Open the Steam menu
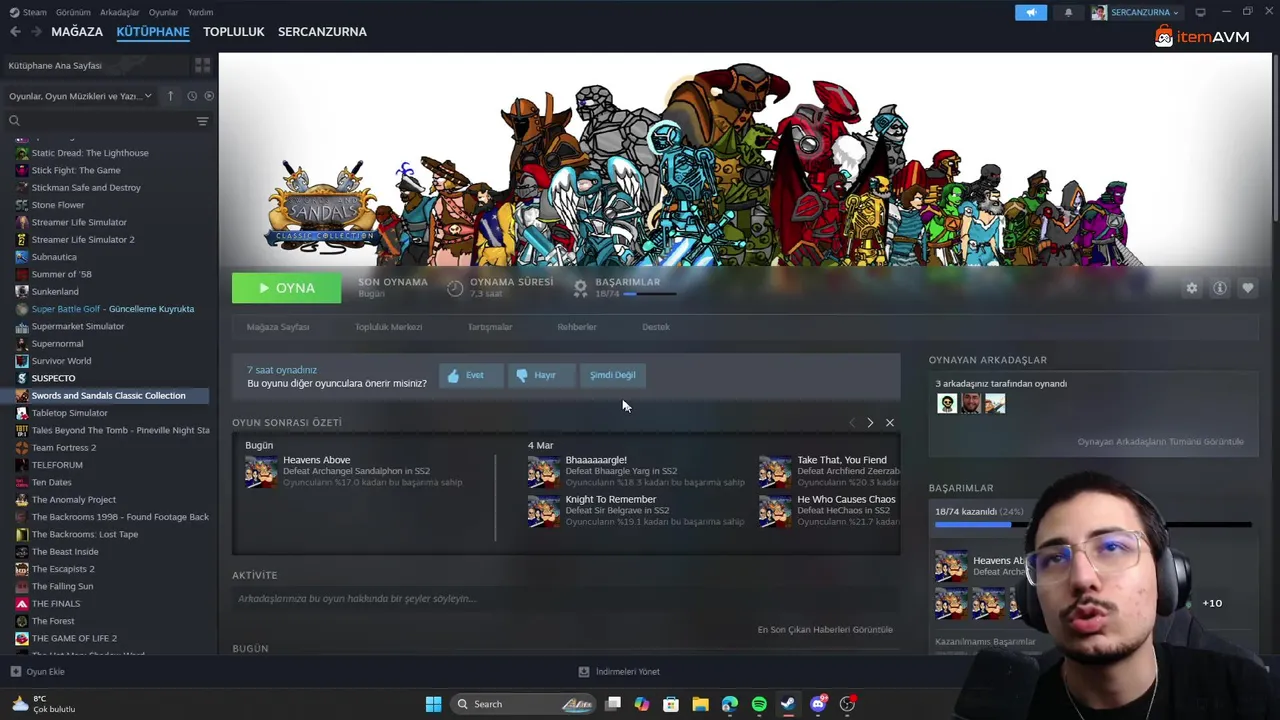1280x720 pixels. click(28, 12)
